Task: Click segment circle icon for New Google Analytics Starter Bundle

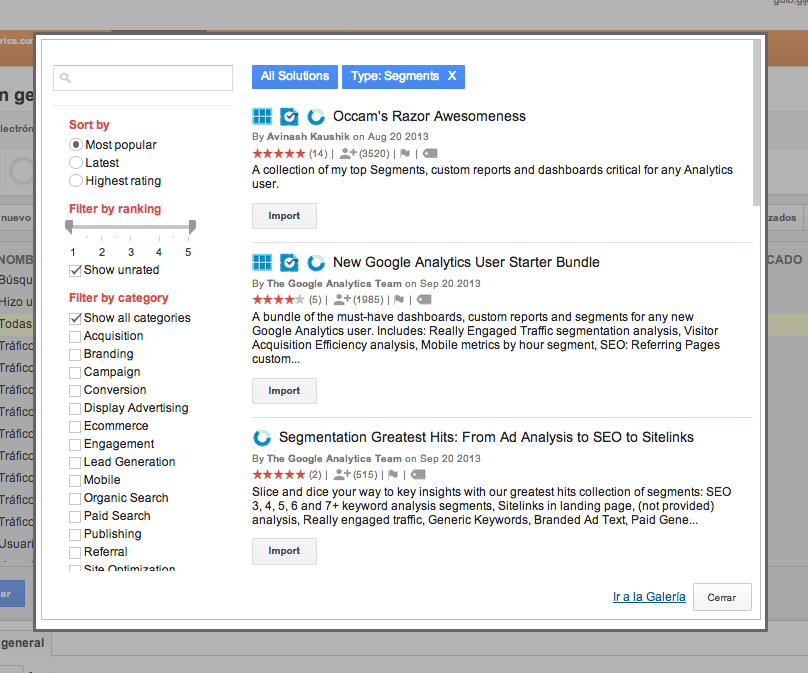Action: point(316,262)
